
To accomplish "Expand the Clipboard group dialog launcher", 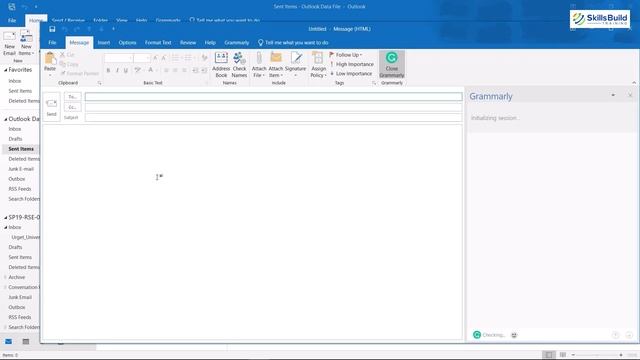I will (x=100, y=83).
